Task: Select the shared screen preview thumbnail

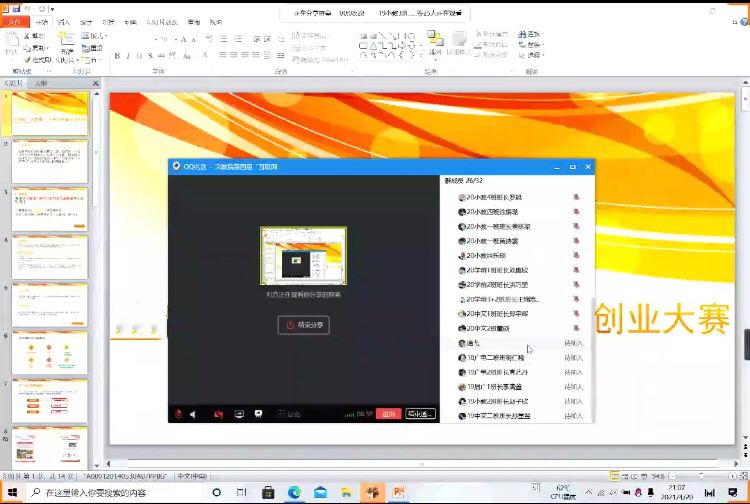Action: (303, 257)
